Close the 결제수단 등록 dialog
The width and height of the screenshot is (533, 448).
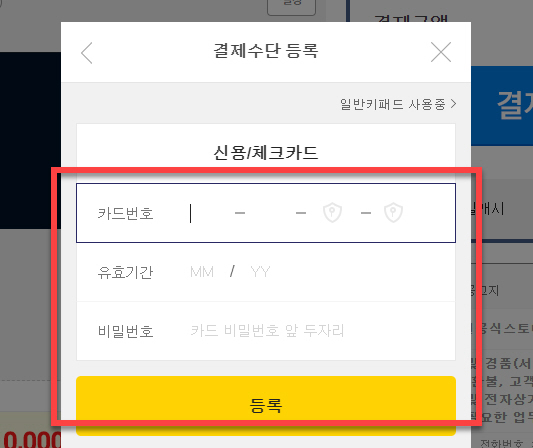441,52
